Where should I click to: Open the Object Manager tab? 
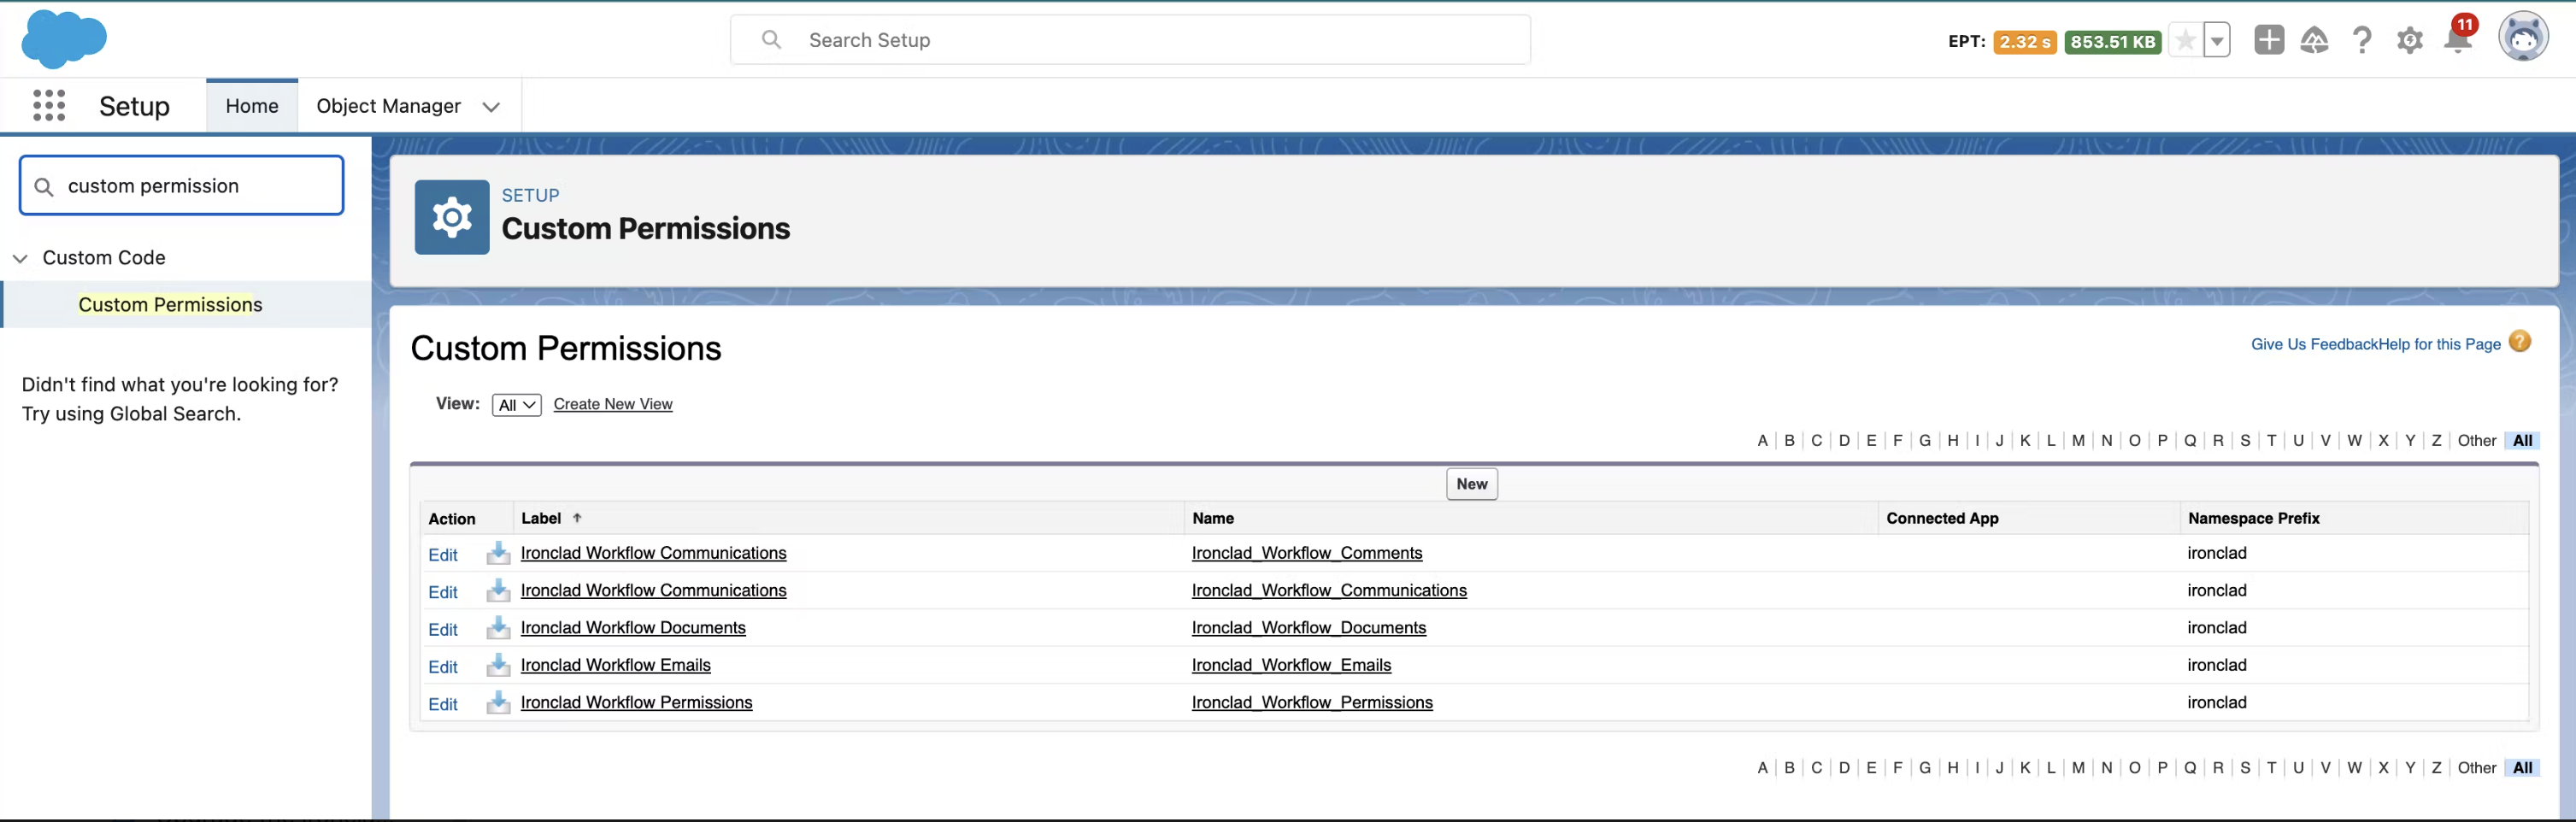point(388,106)
